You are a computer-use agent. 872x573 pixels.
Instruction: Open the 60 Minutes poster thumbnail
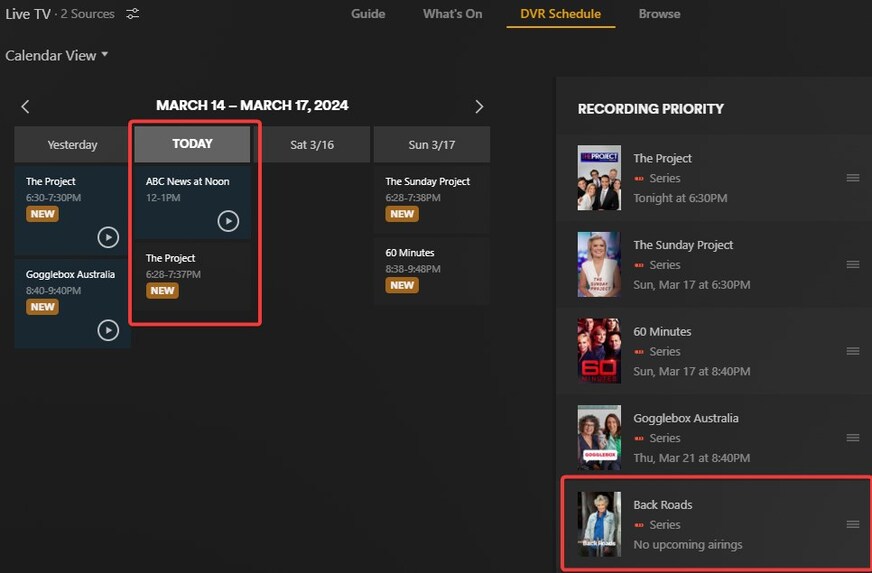599,350
